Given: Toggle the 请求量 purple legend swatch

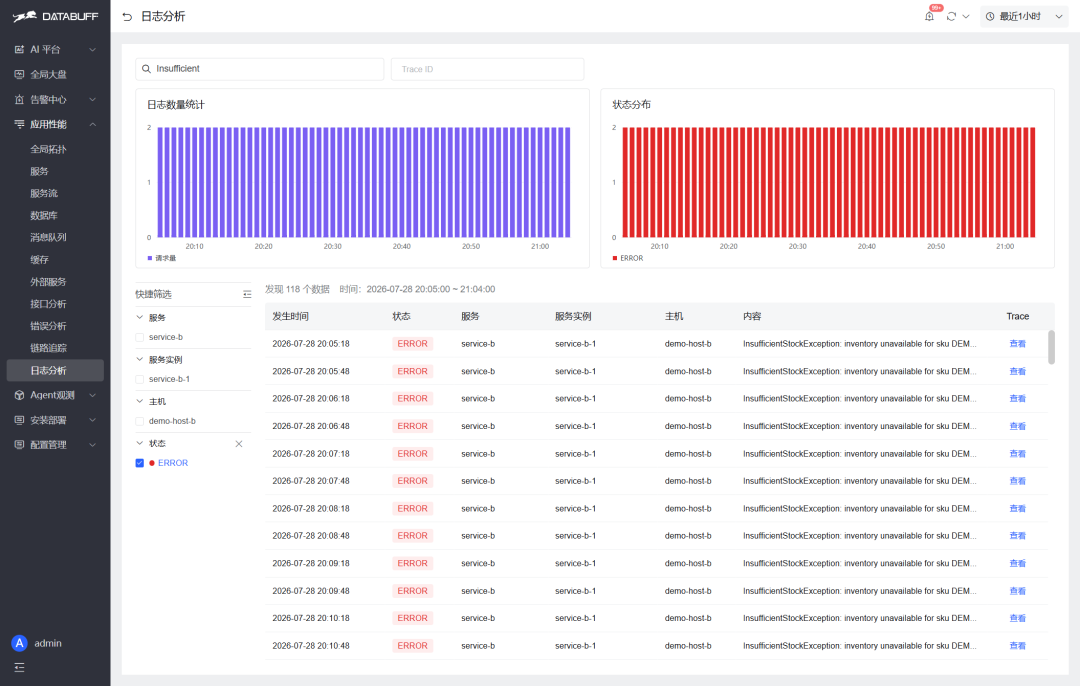Looking at the screenshot, I should [x=150, y=258].
